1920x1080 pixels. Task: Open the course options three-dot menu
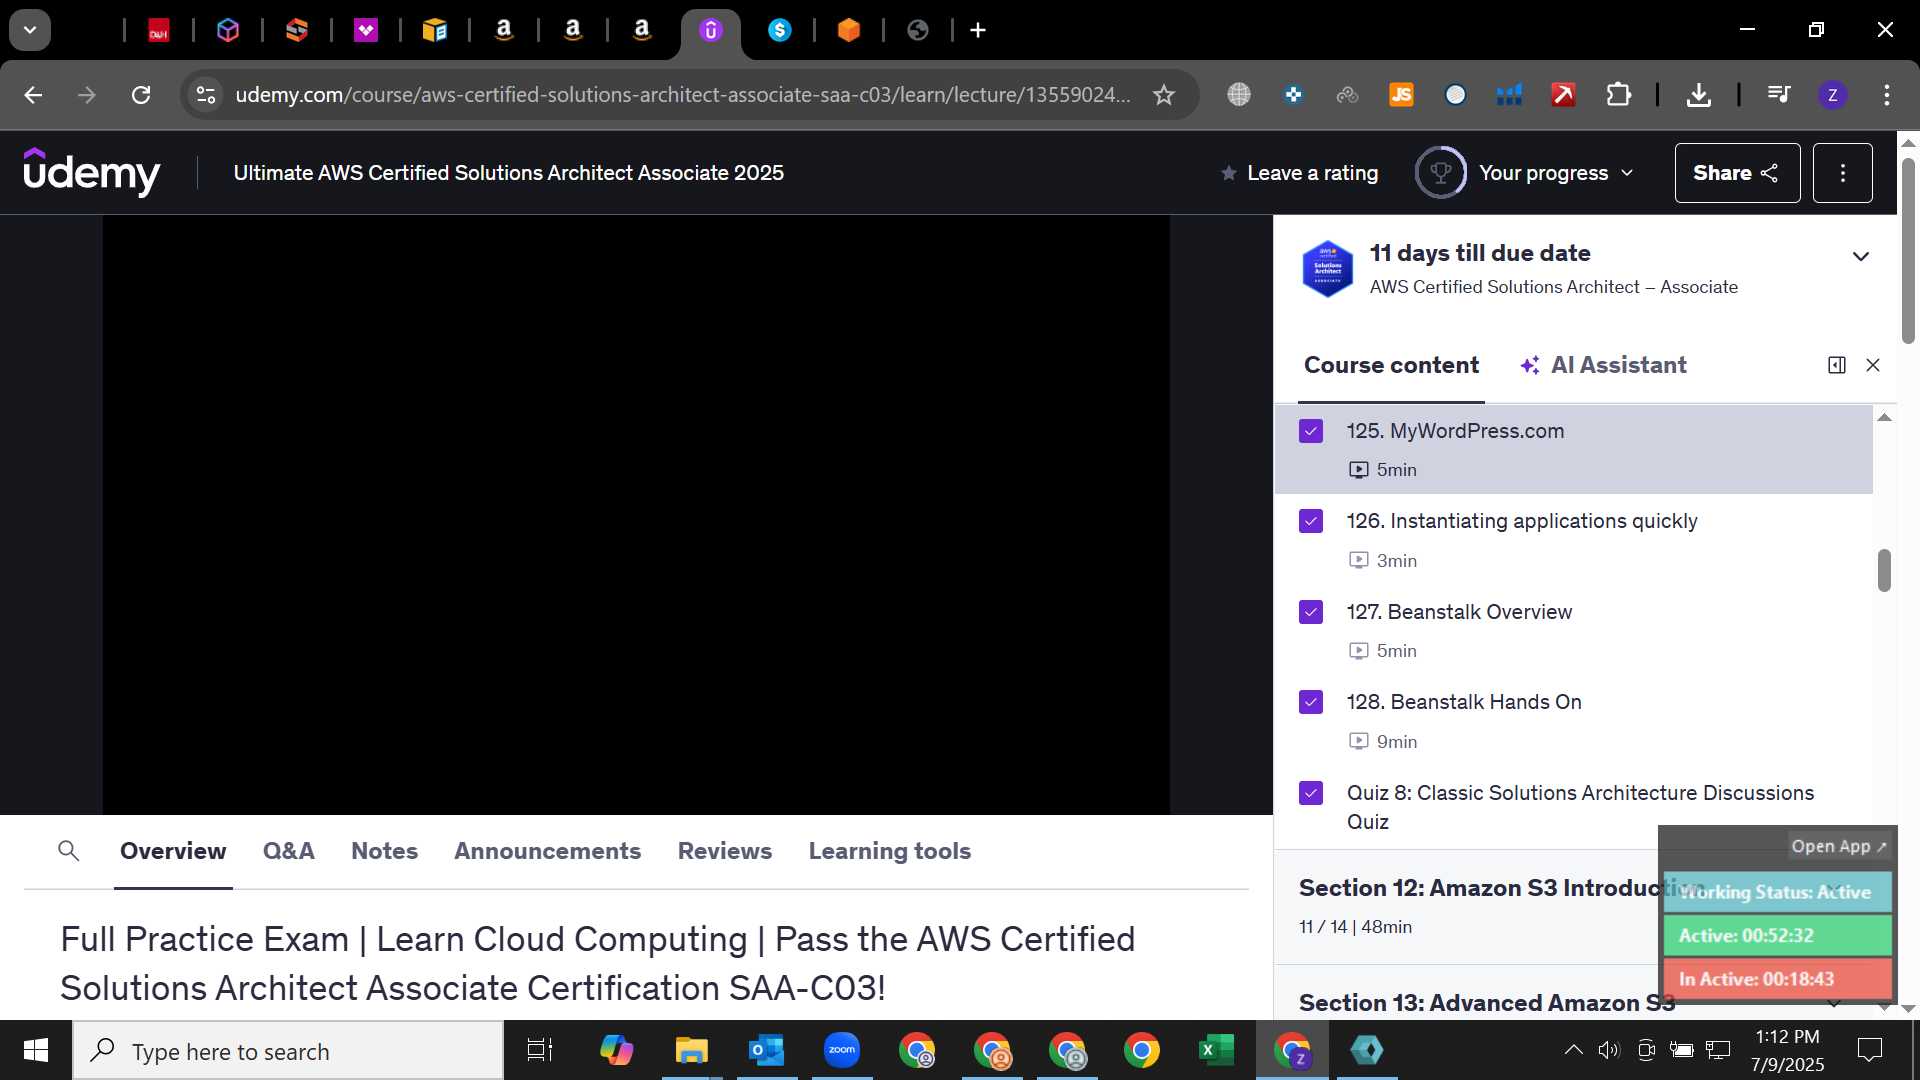tap(1842, 173)
